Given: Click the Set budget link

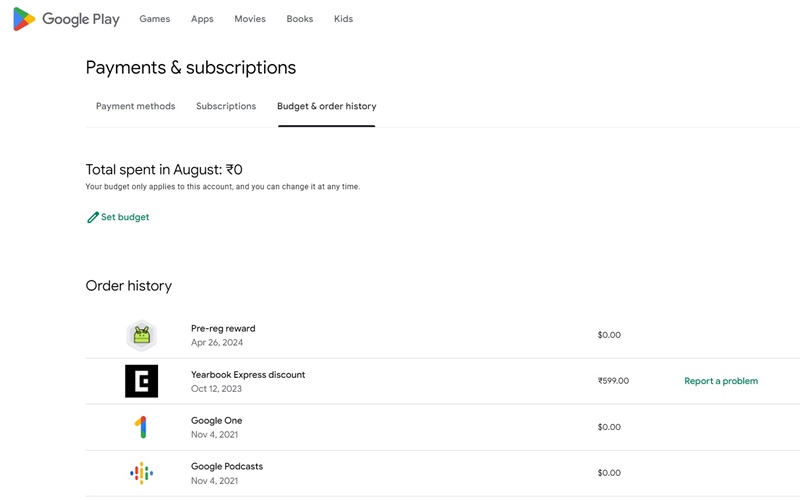Looking at the screenshot, I should pos(125,217).
